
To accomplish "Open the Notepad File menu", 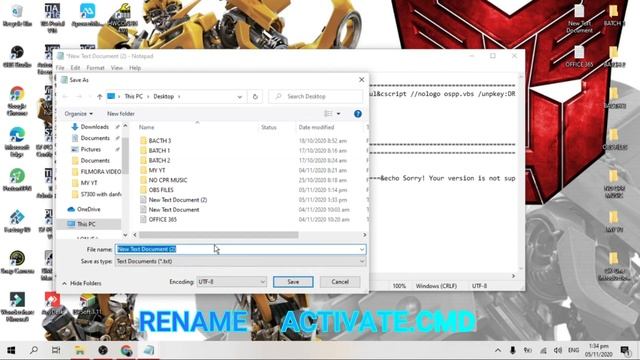I will tap(60, 68).
